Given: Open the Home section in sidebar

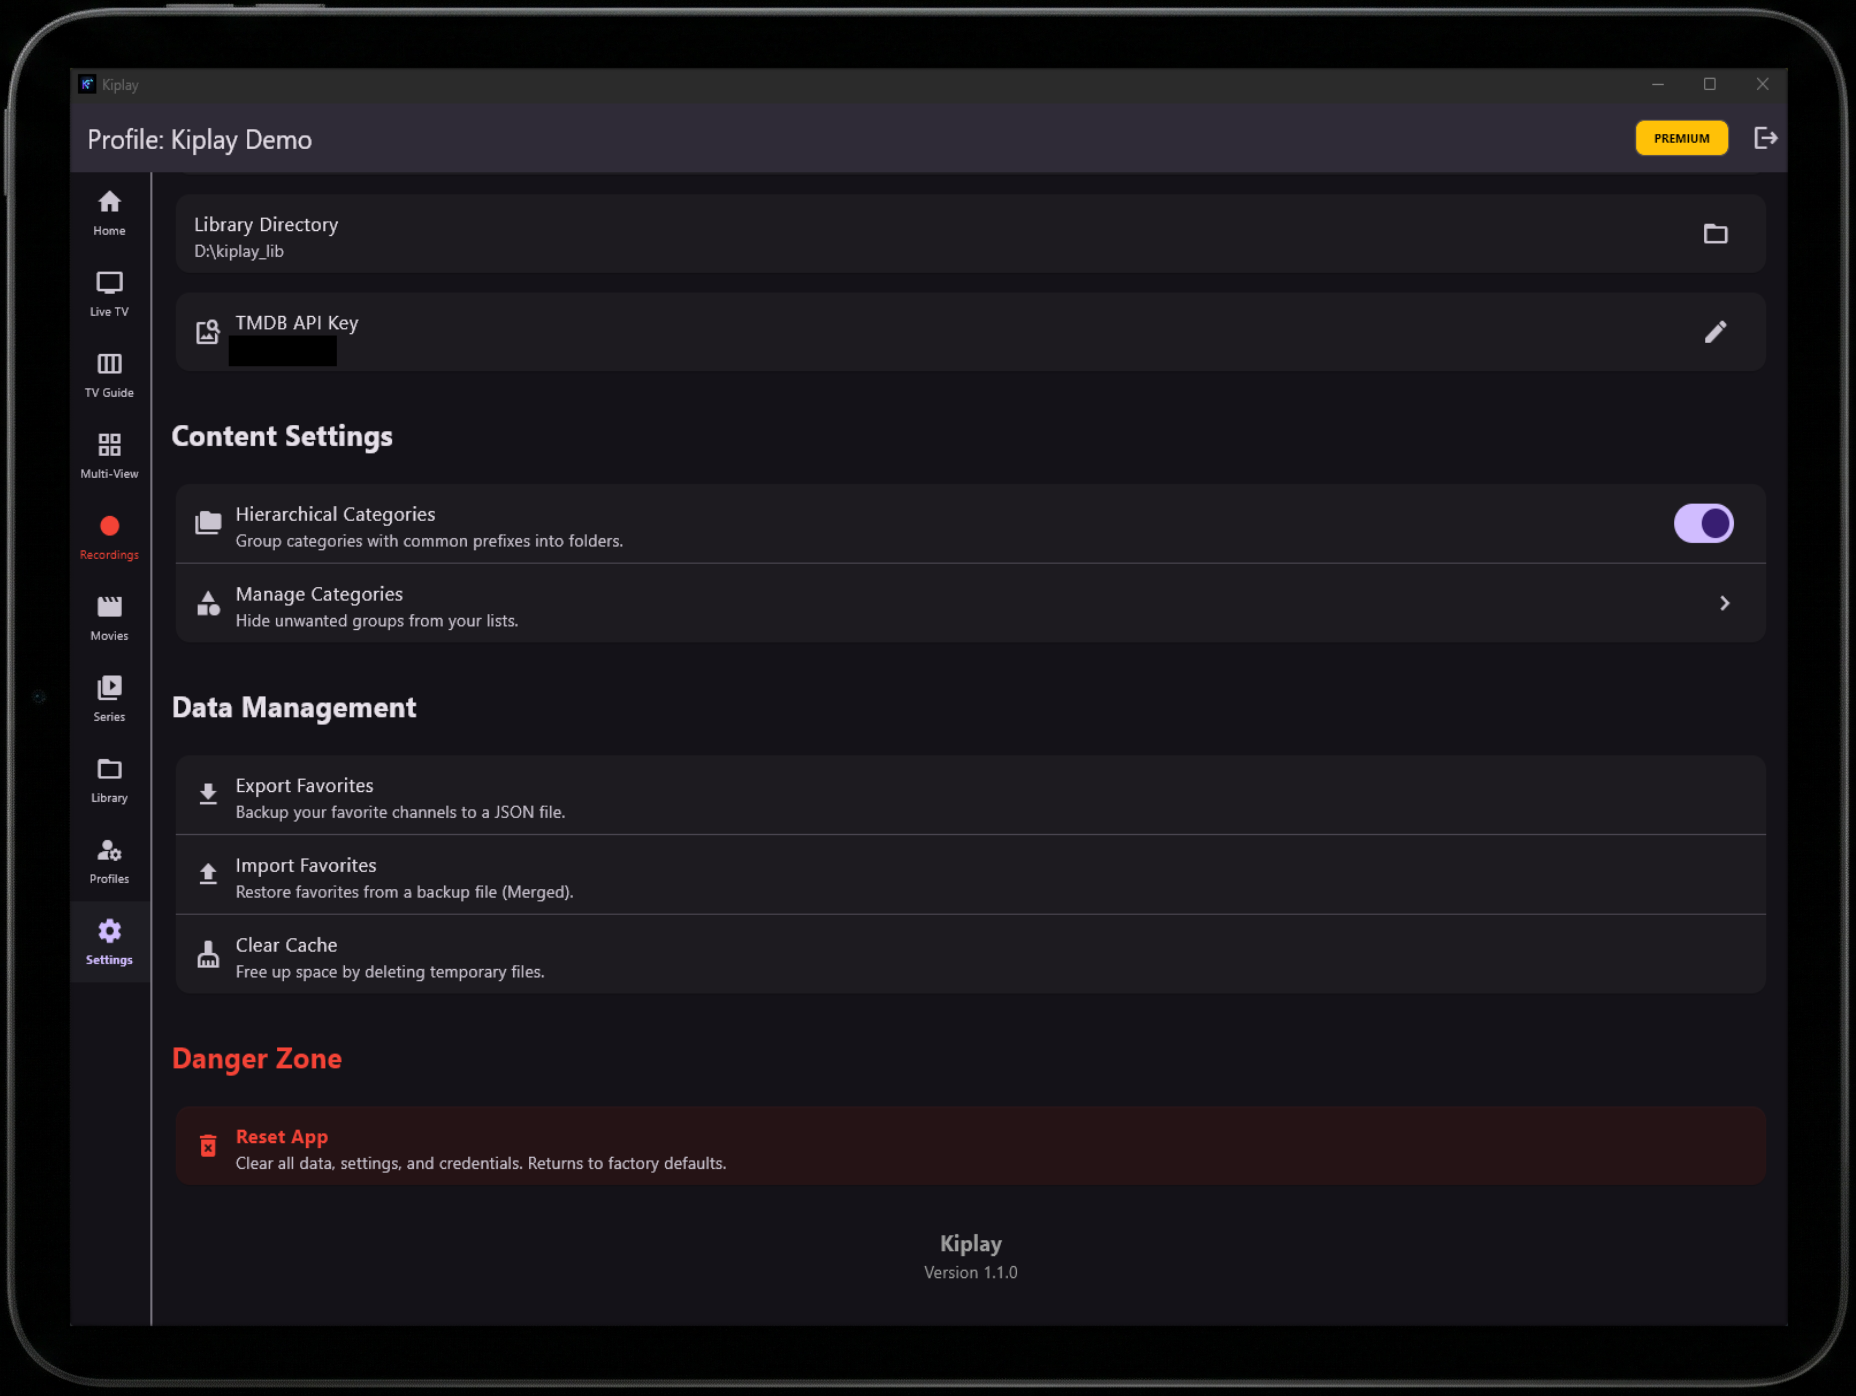Looking at the screenshot, I should 109,213.
